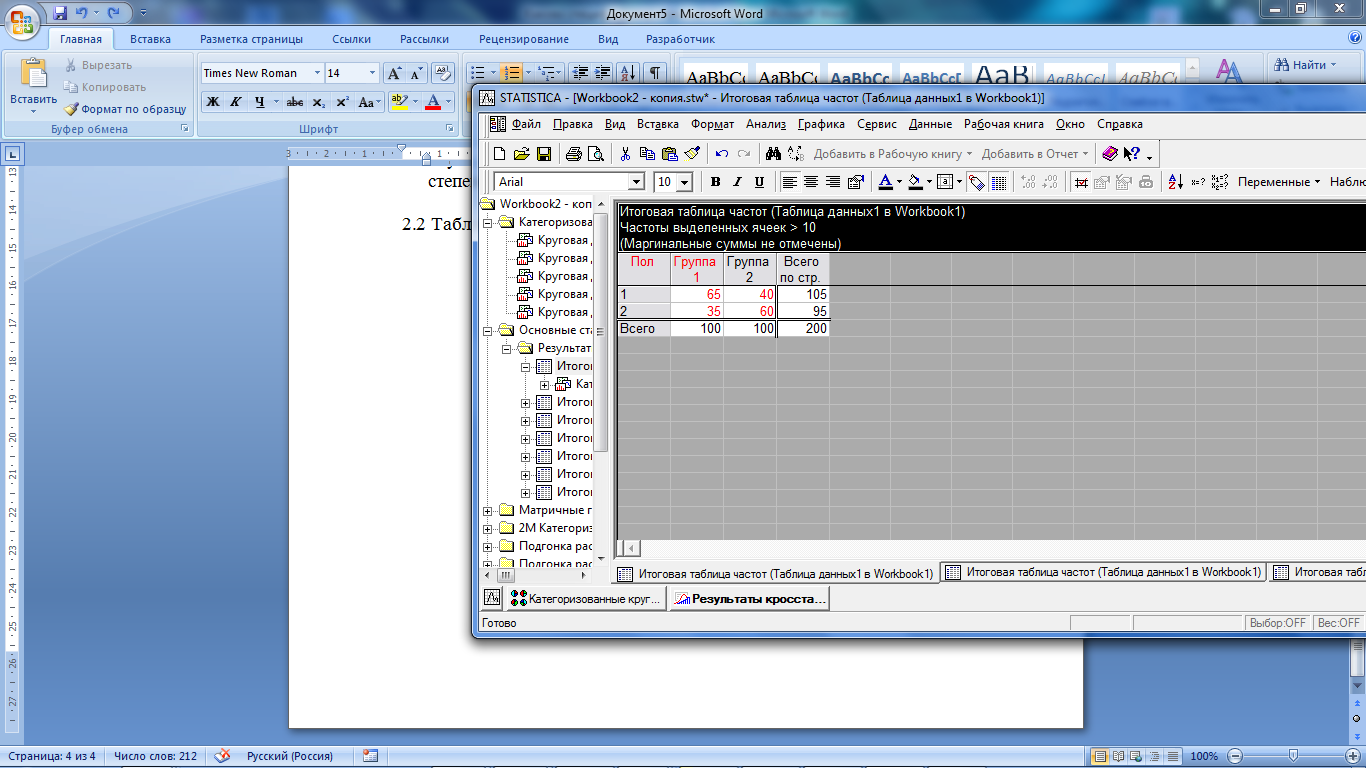This screenshot has height=768, width=1366.
Task: Open the Анализ menu in STATISTICA
Action: pyautogui.click(x=766, y=124)
